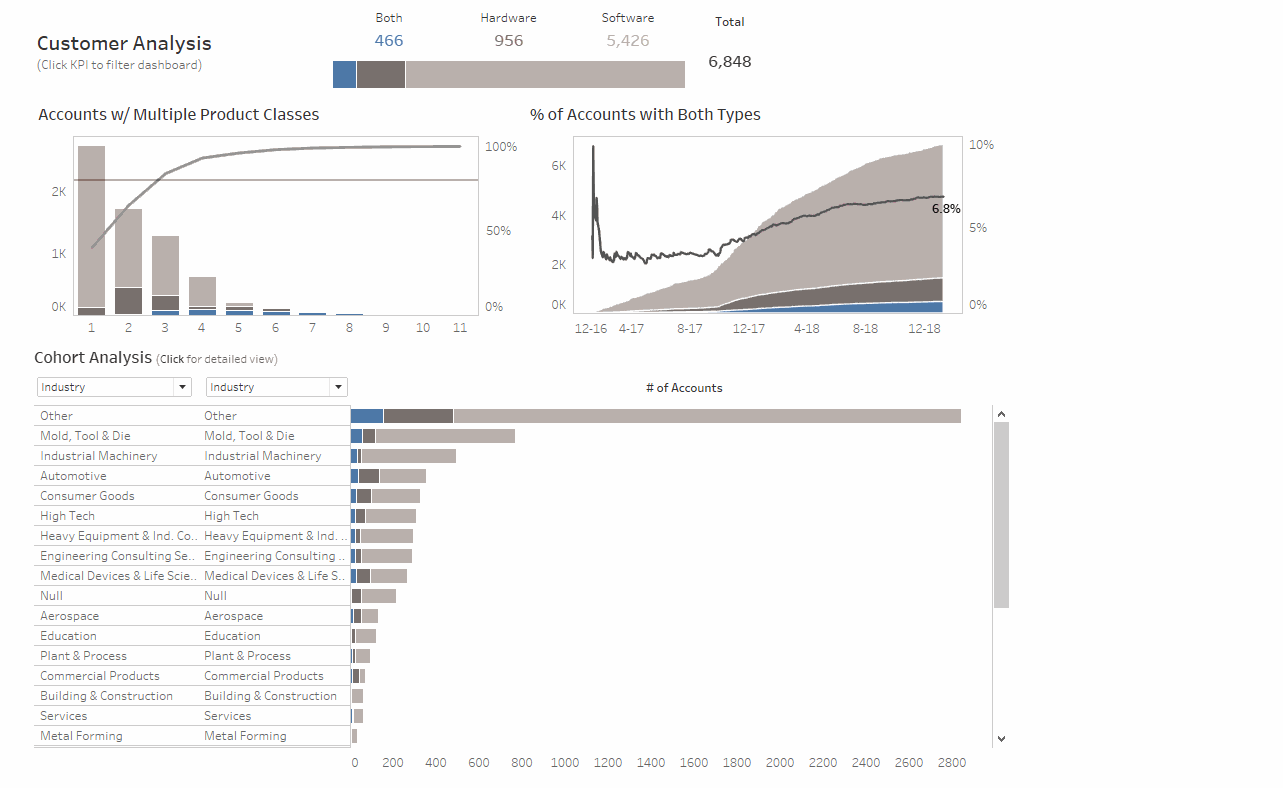1283x788 pixels.
Task: Select the Null cohort row
Action: click(x=370, y=595)
